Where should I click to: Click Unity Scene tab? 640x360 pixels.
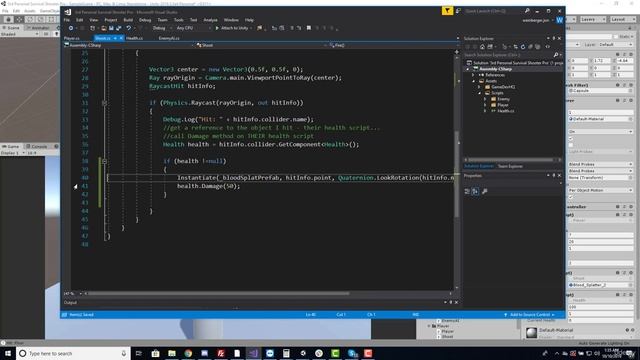click(x=11, y=27)
